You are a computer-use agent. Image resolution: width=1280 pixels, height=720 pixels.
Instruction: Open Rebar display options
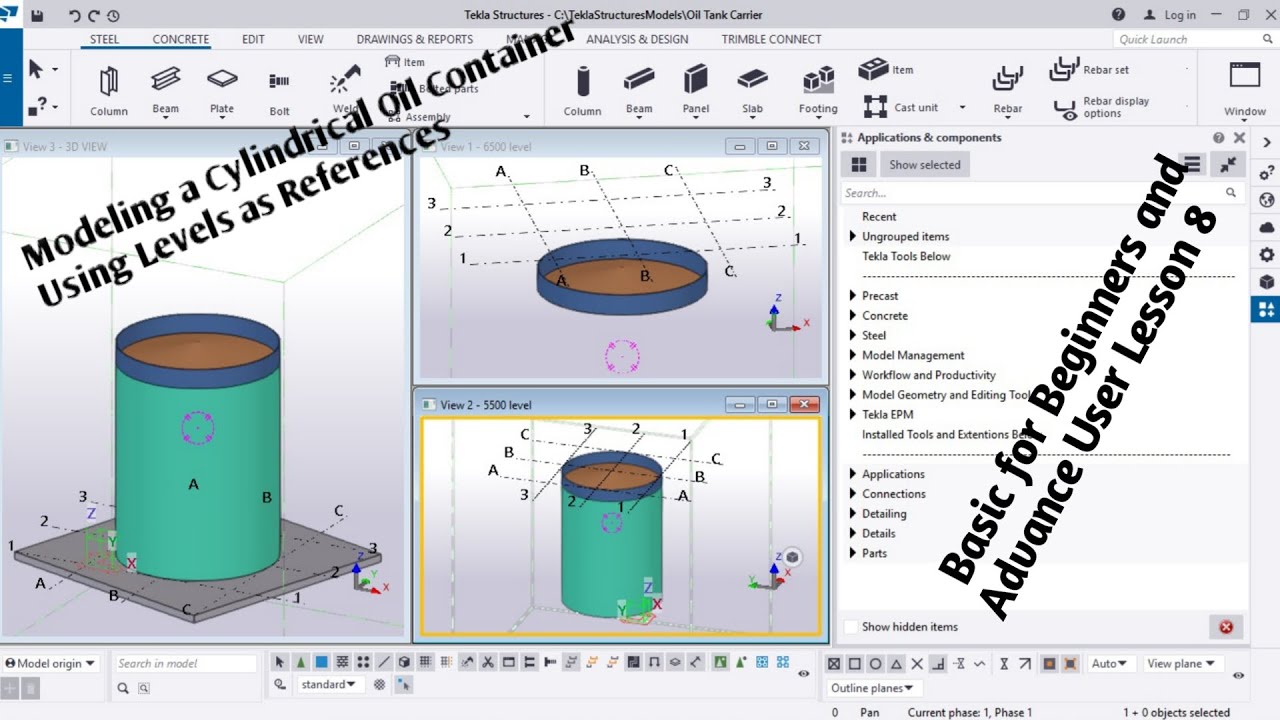pos(1102,107)
